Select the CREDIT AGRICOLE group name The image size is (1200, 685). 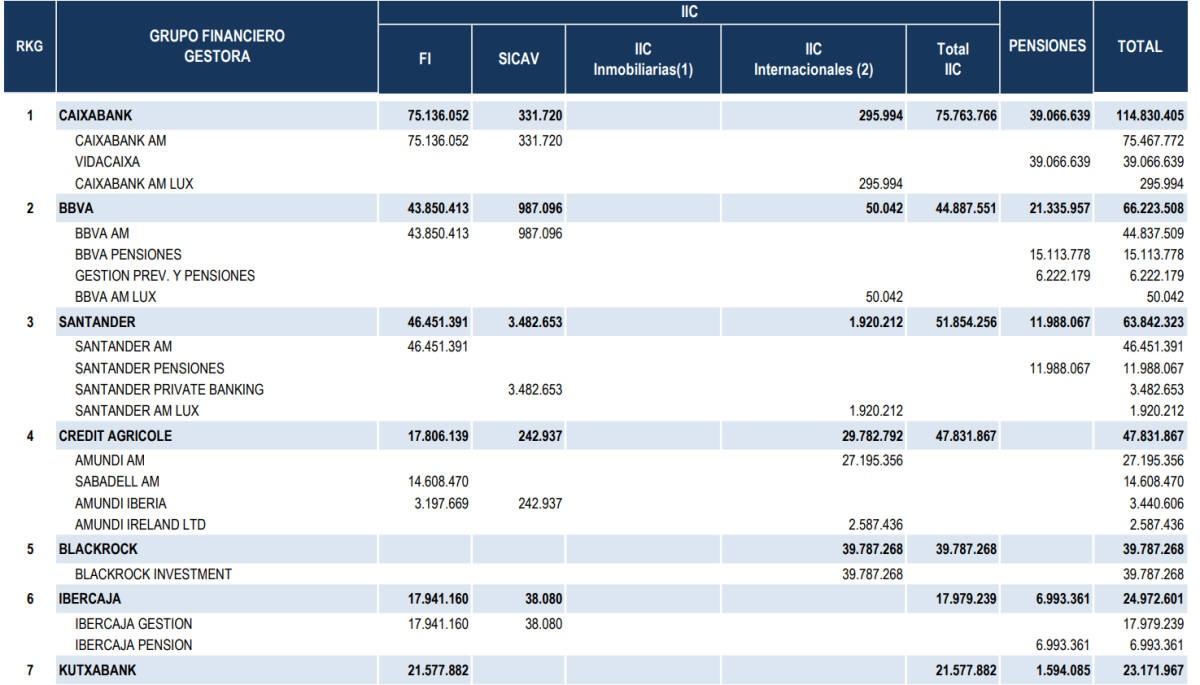(x=115, y=436)
